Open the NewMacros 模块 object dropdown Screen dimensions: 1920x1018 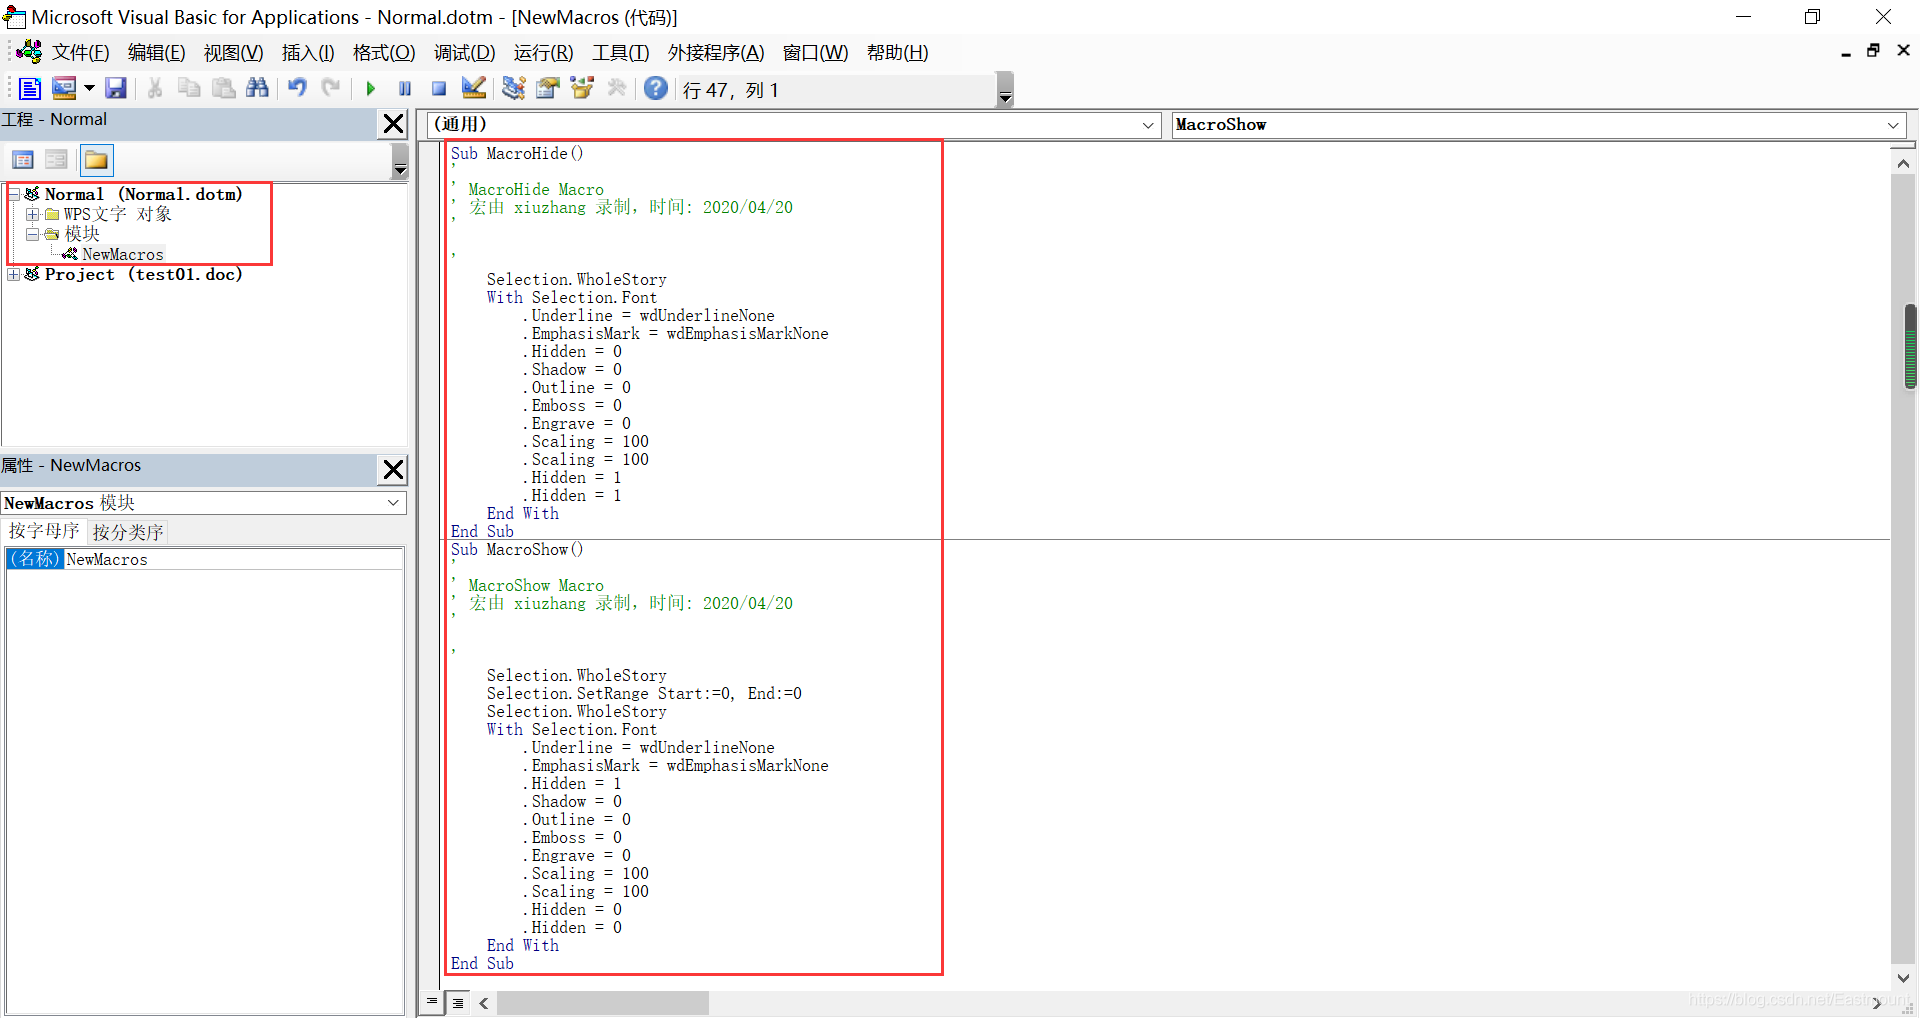[393, 502]
